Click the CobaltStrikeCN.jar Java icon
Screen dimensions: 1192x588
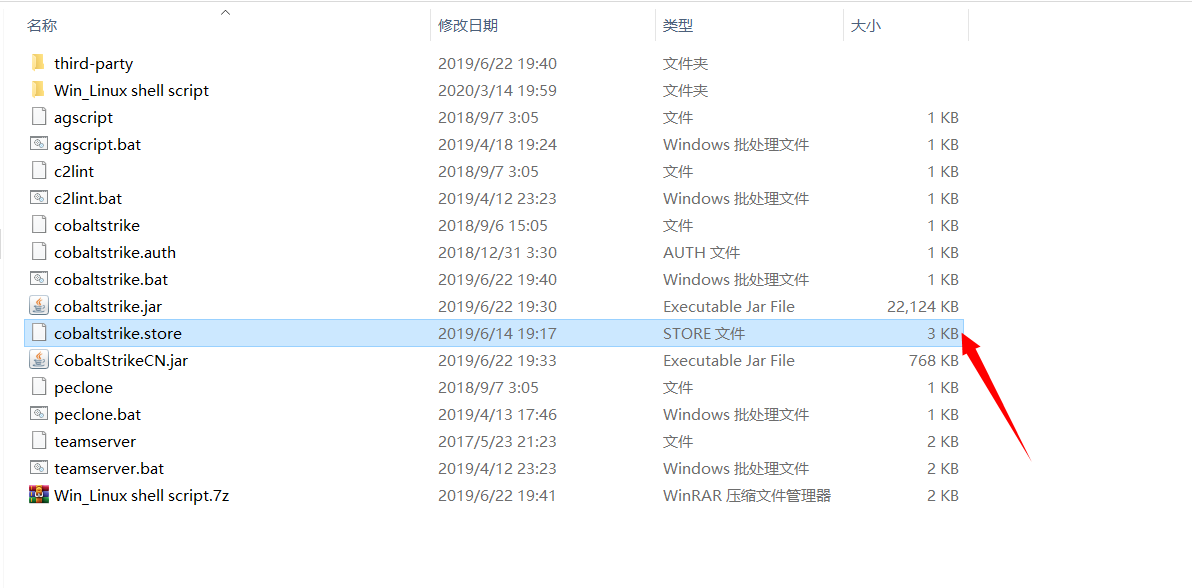tap(39, 361)
